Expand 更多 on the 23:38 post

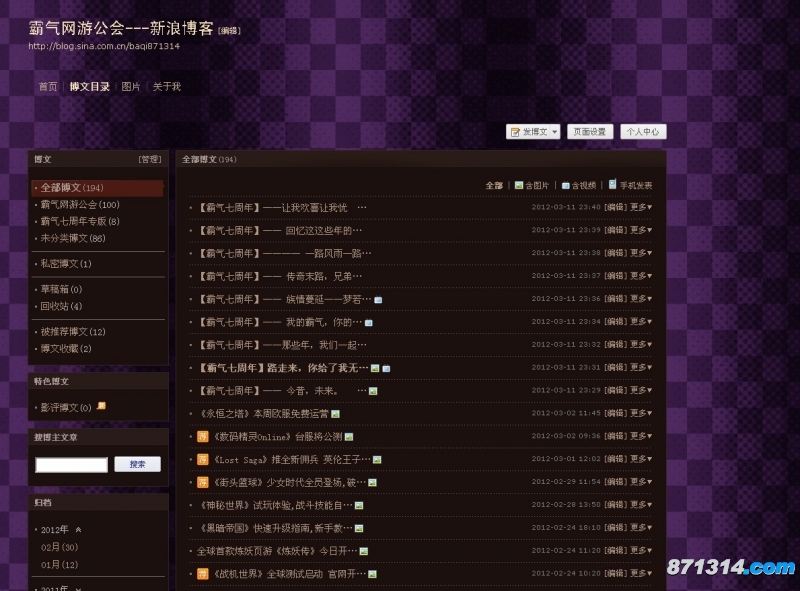tap(641, 253)
